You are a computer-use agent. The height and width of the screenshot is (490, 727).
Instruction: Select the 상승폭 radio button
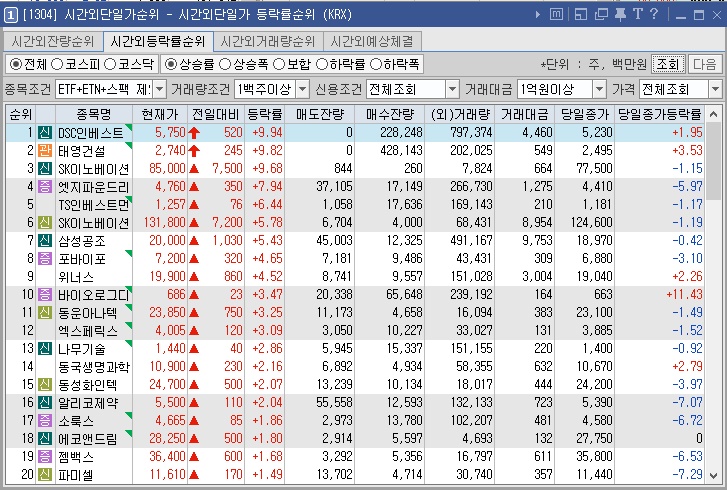point(225,64)
